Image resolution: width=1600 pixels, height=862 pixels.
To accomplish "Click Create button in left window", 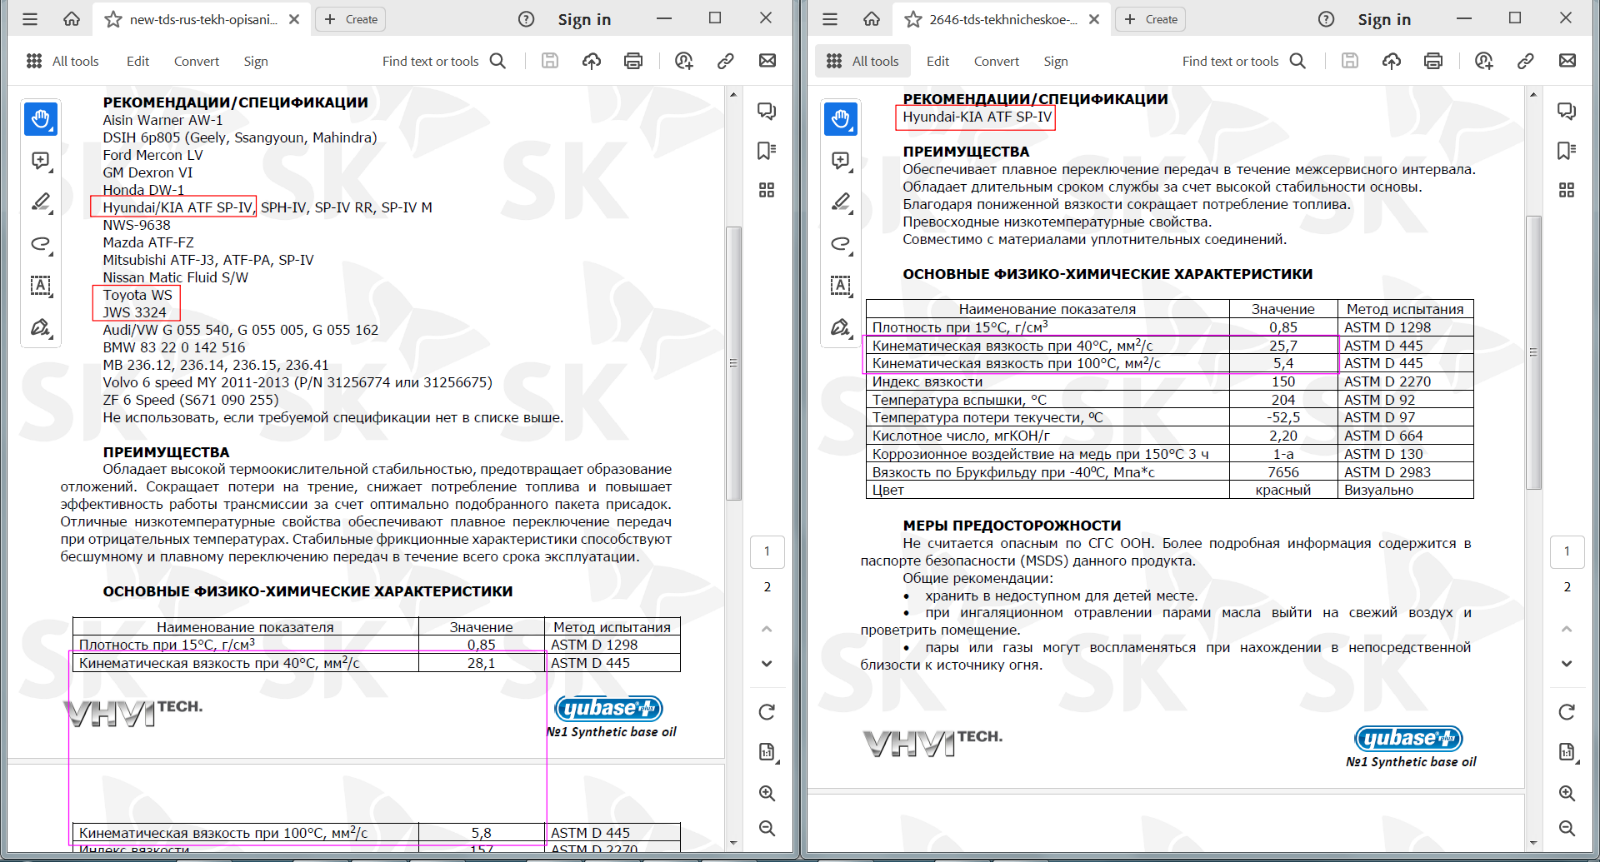I will tap(351, 19).
